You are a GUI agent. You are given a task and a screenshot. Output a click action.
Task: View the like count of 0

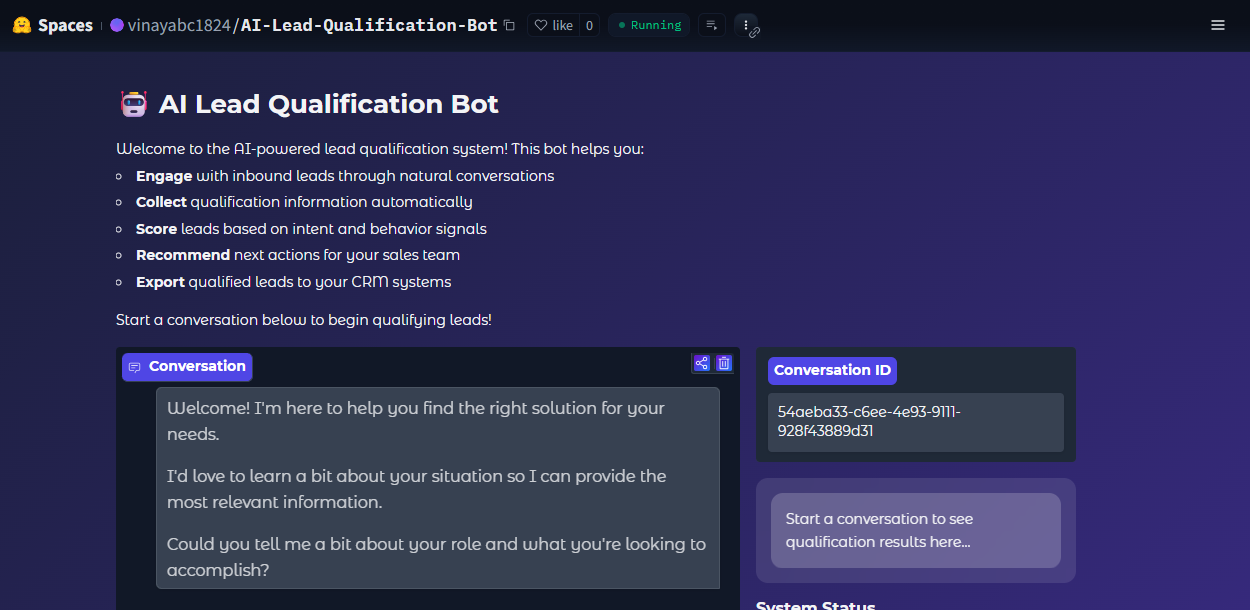589,25
